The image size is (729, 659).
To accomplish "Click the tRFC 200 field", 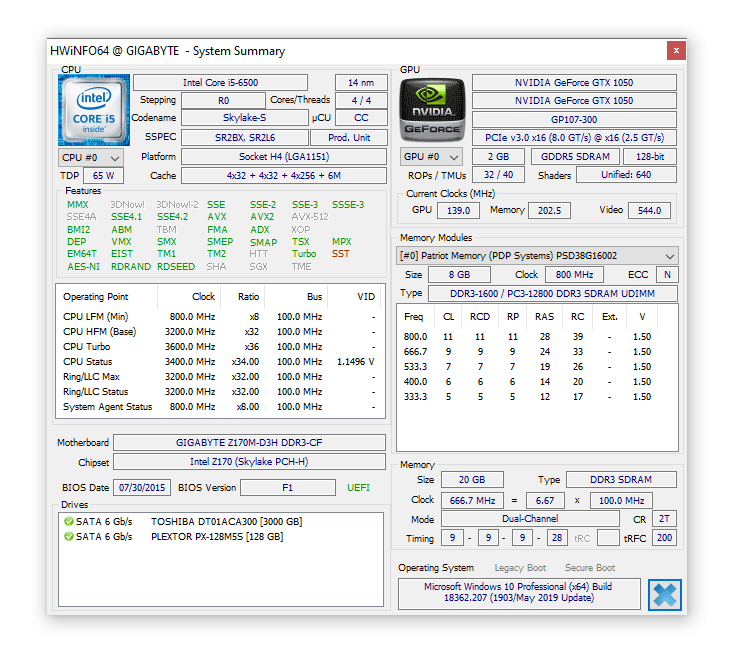I will pos(664,538).
